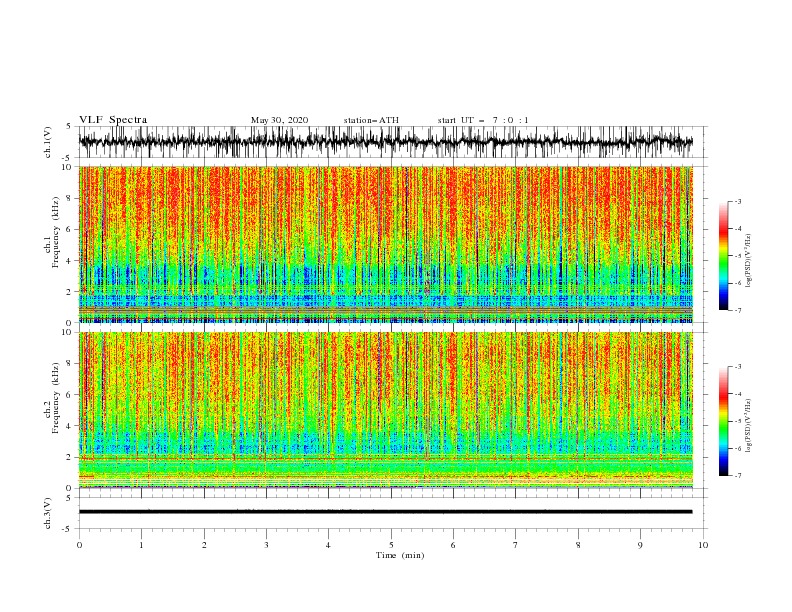The width and height of the screenshot is (792, 612).
Task: Click the 'station=ATH' label
Action: pos(371,120)
